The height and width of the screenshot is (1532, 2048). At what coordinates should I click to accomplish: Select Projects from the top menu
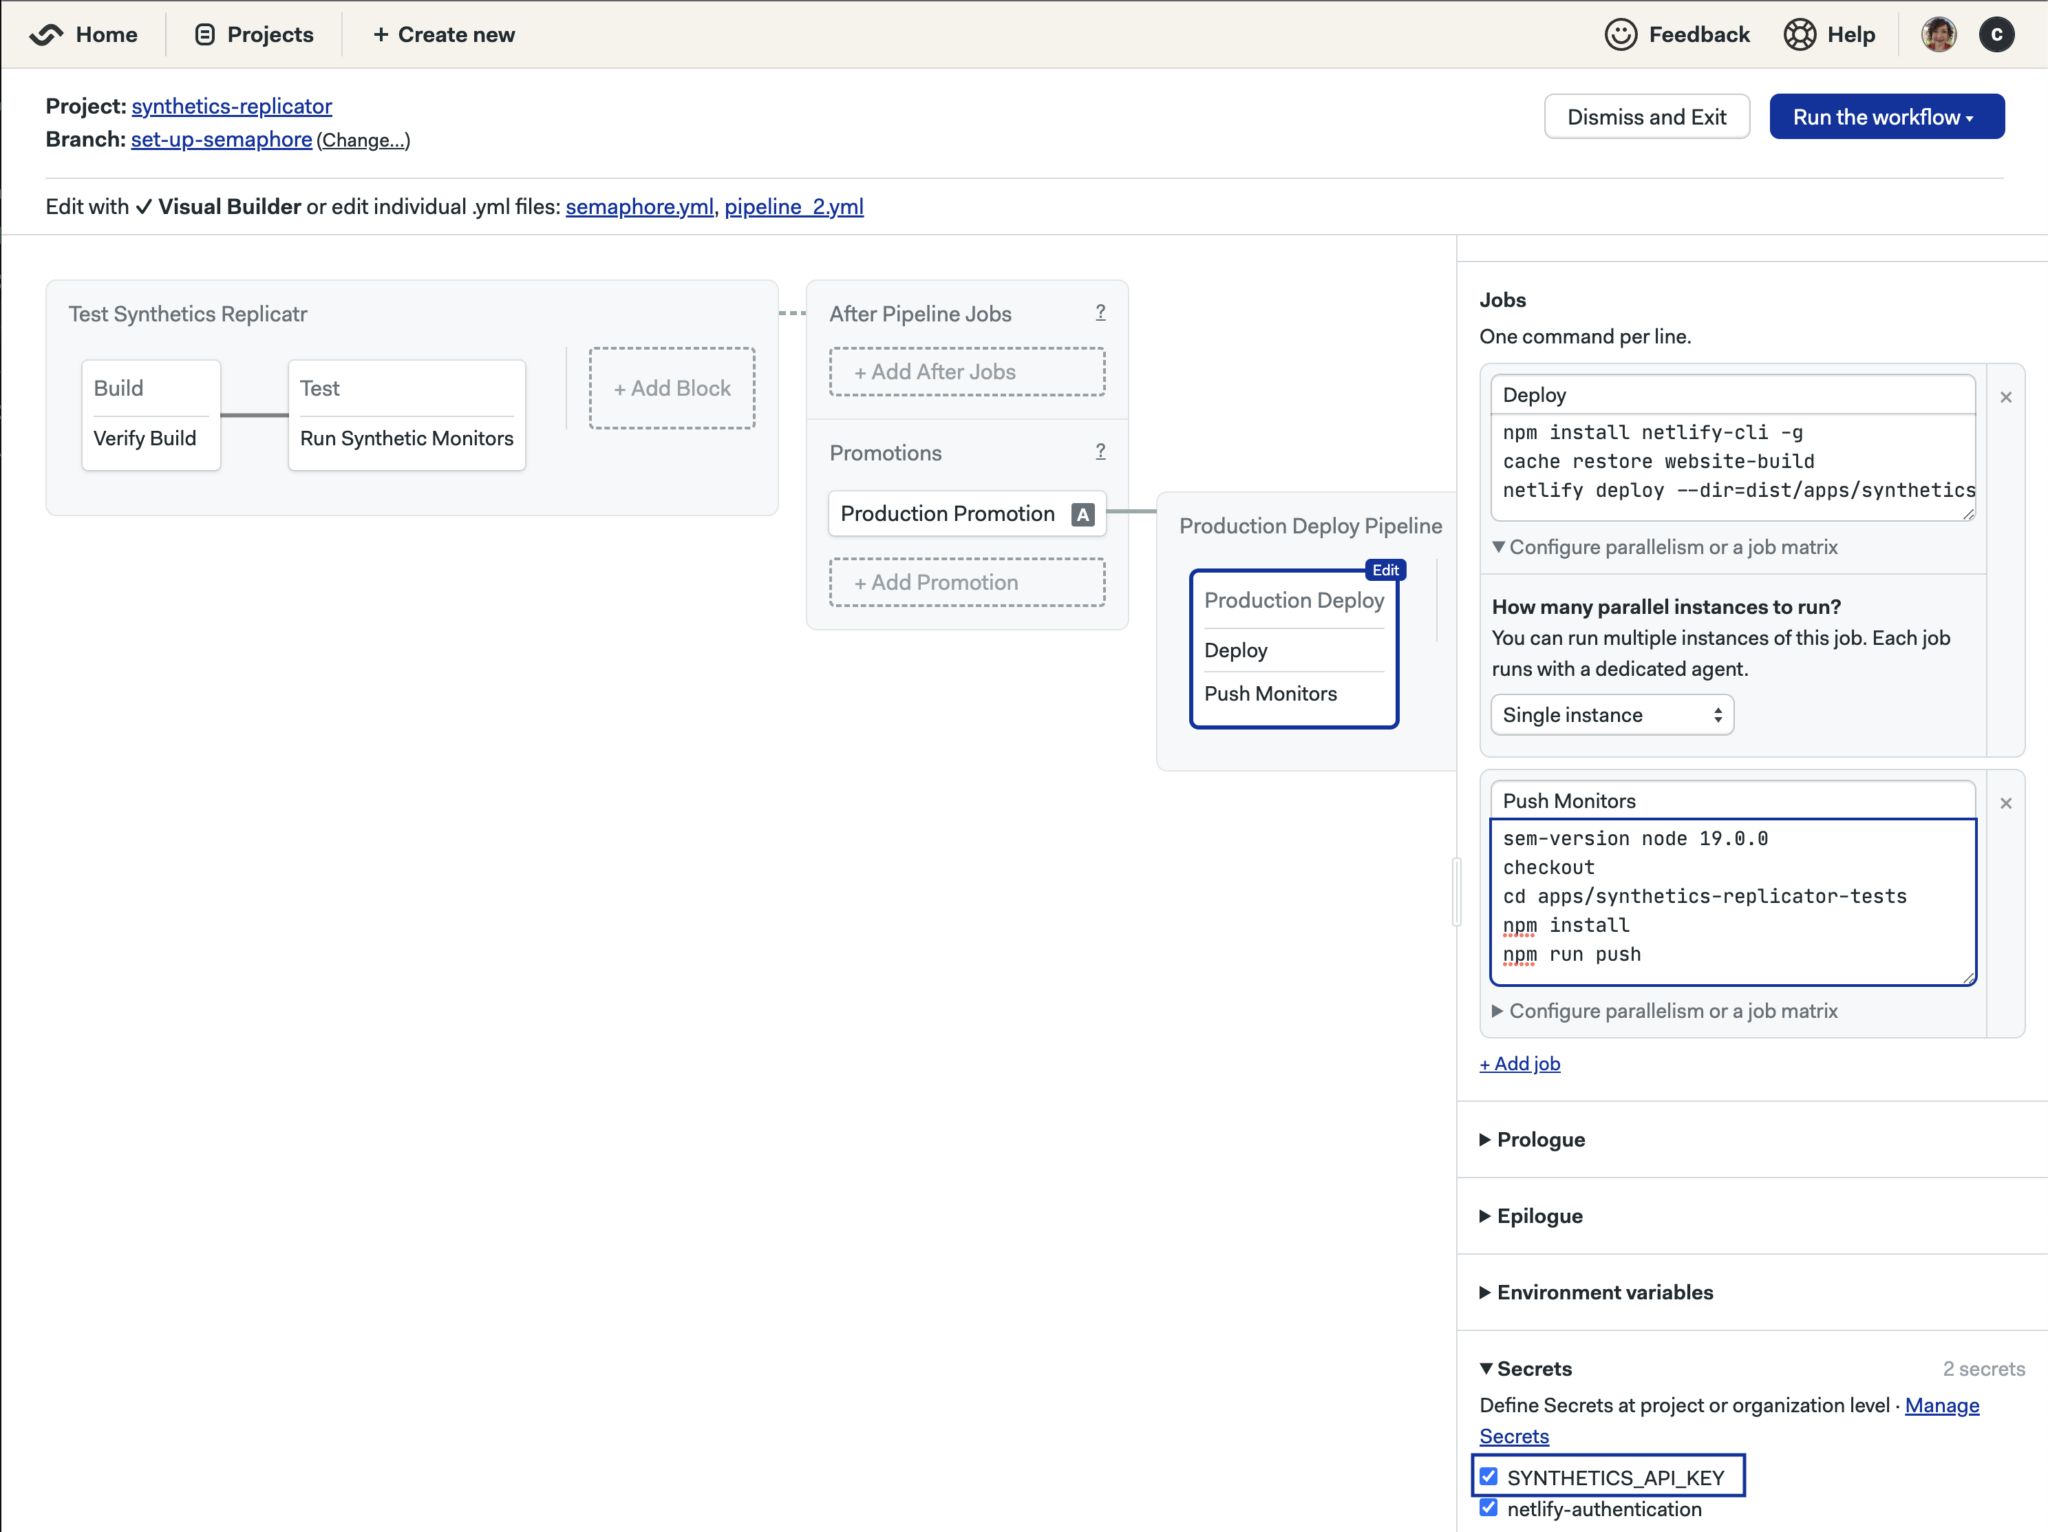(254, 34)
